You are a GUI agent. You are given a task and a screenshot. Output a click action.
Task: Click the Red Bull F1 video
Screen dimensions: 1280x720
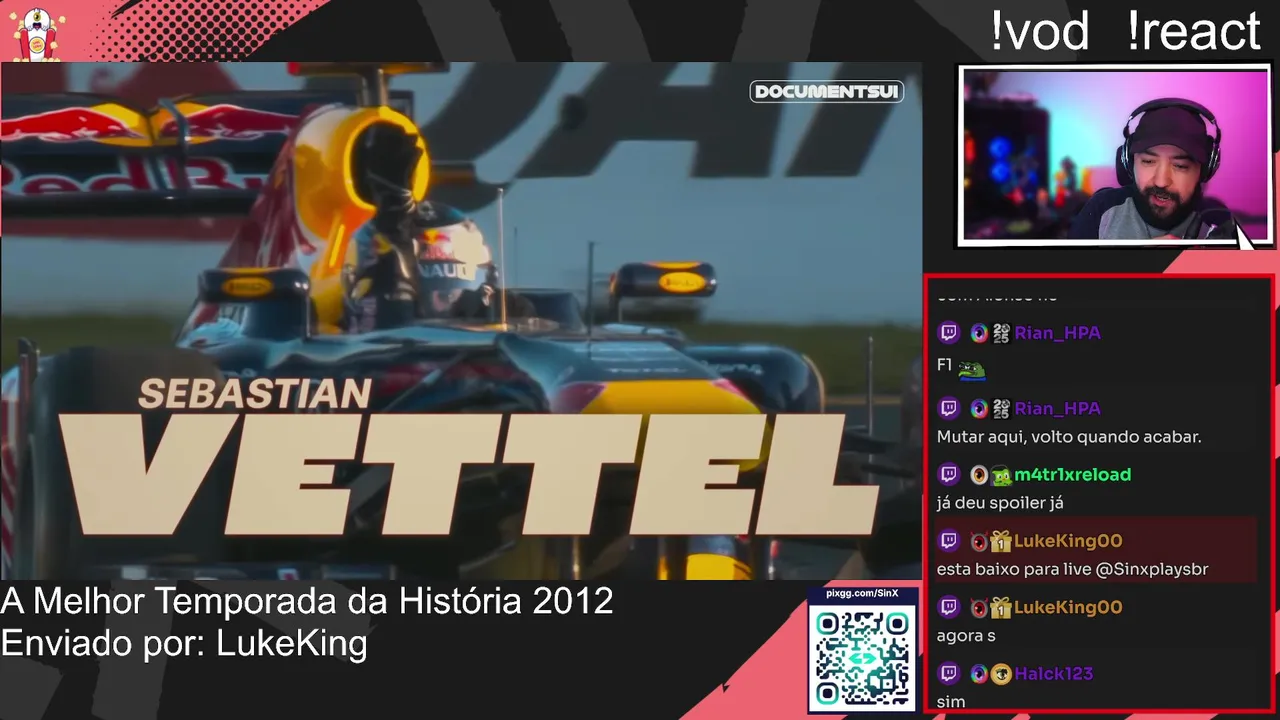(461, 320)
